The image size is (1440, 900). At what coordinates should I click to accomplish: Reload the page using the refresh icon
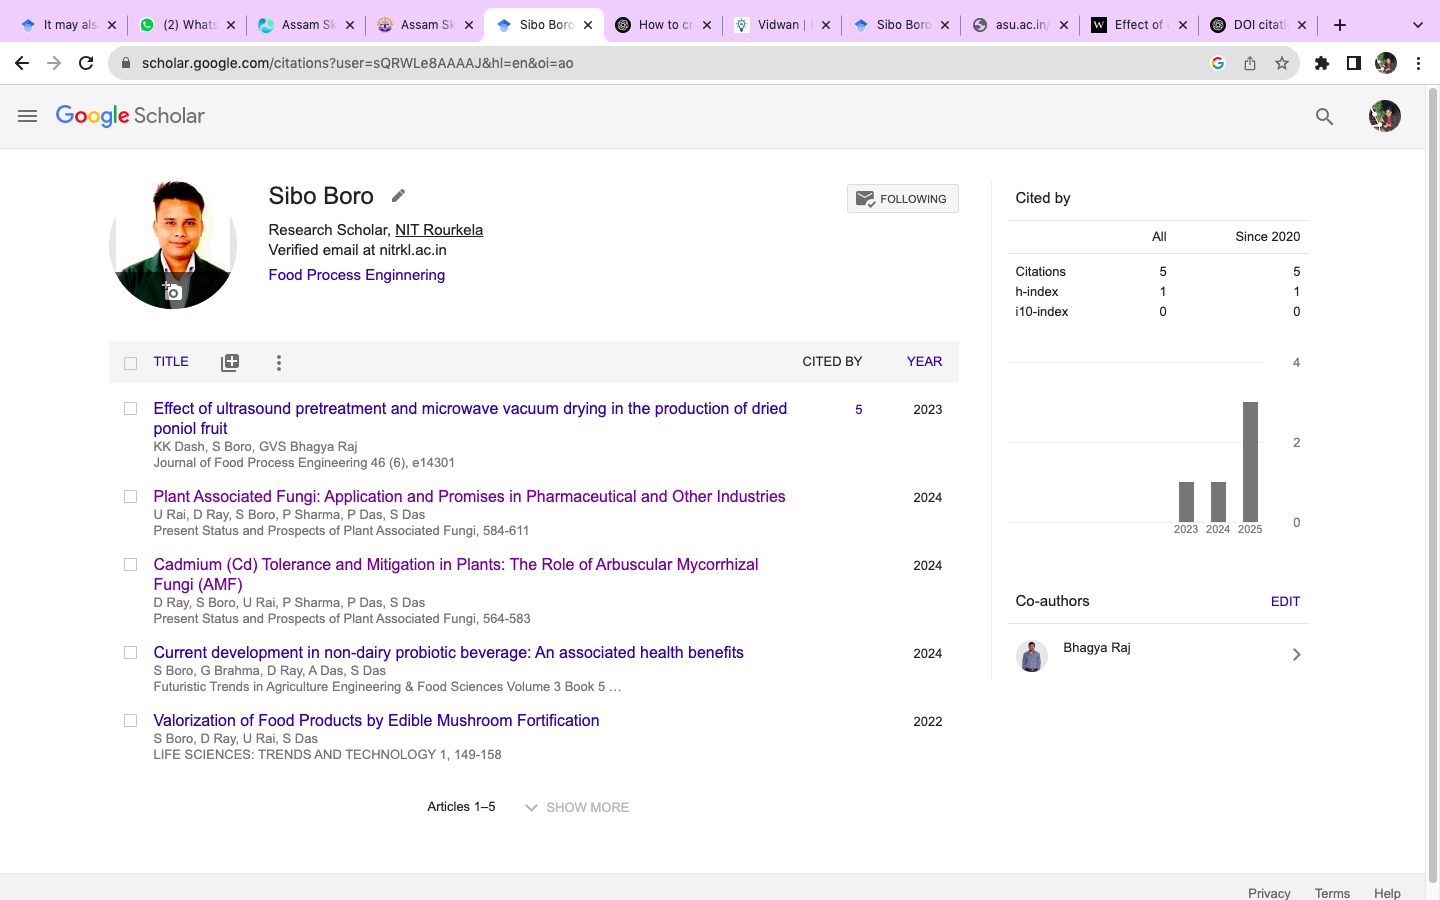(x=86, y=63)
